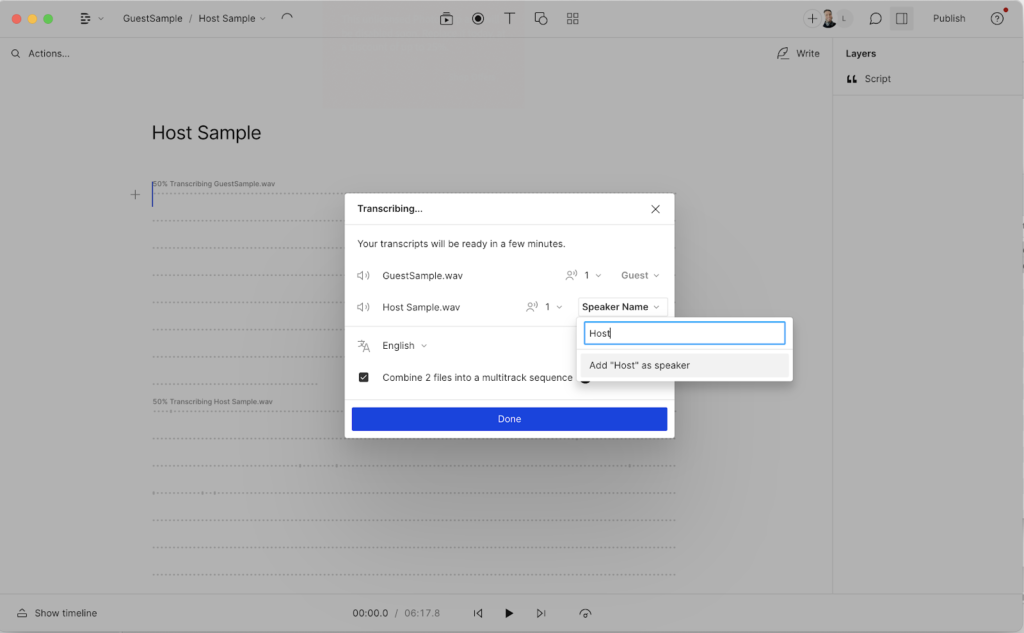This screenshot has height=633, width=1024.
Task: Open the English language dropdown
Action: tap(404, 345)
